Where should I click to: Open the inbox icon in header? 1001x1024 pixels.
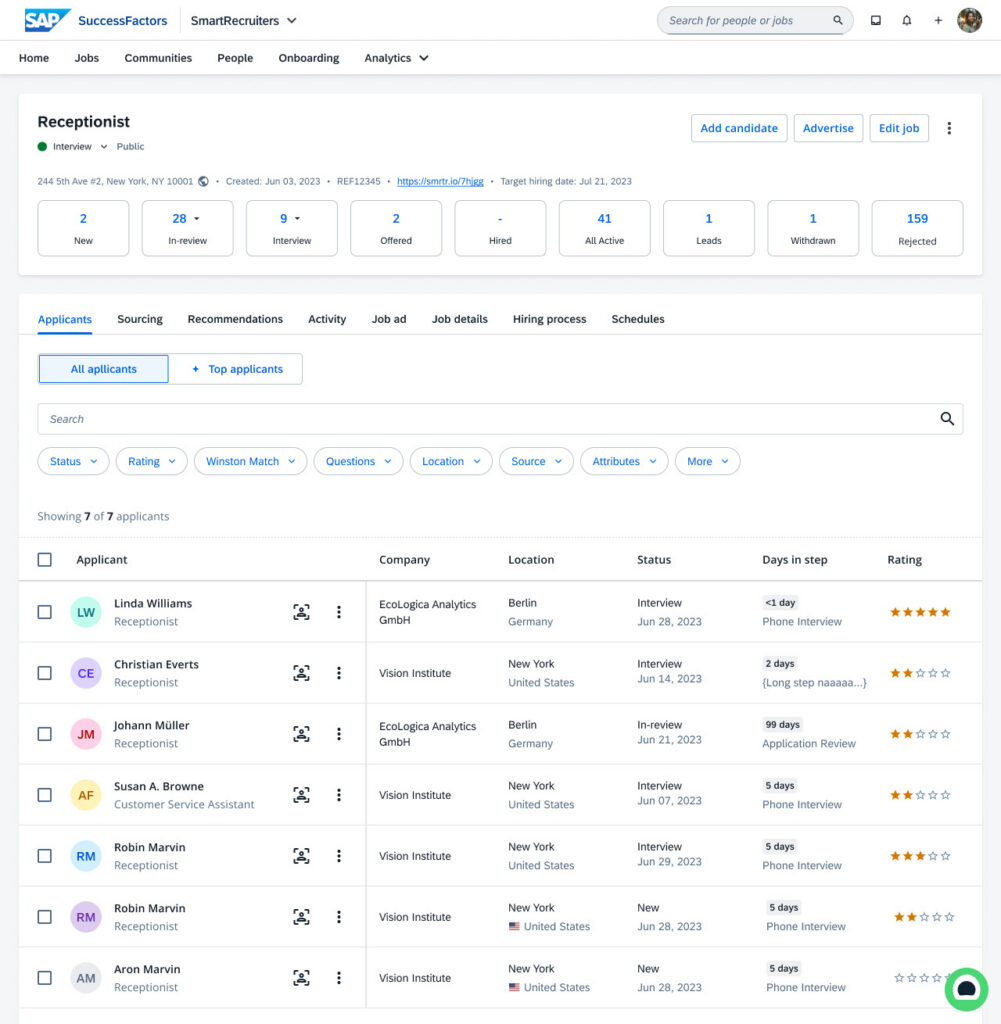point(876,20)
